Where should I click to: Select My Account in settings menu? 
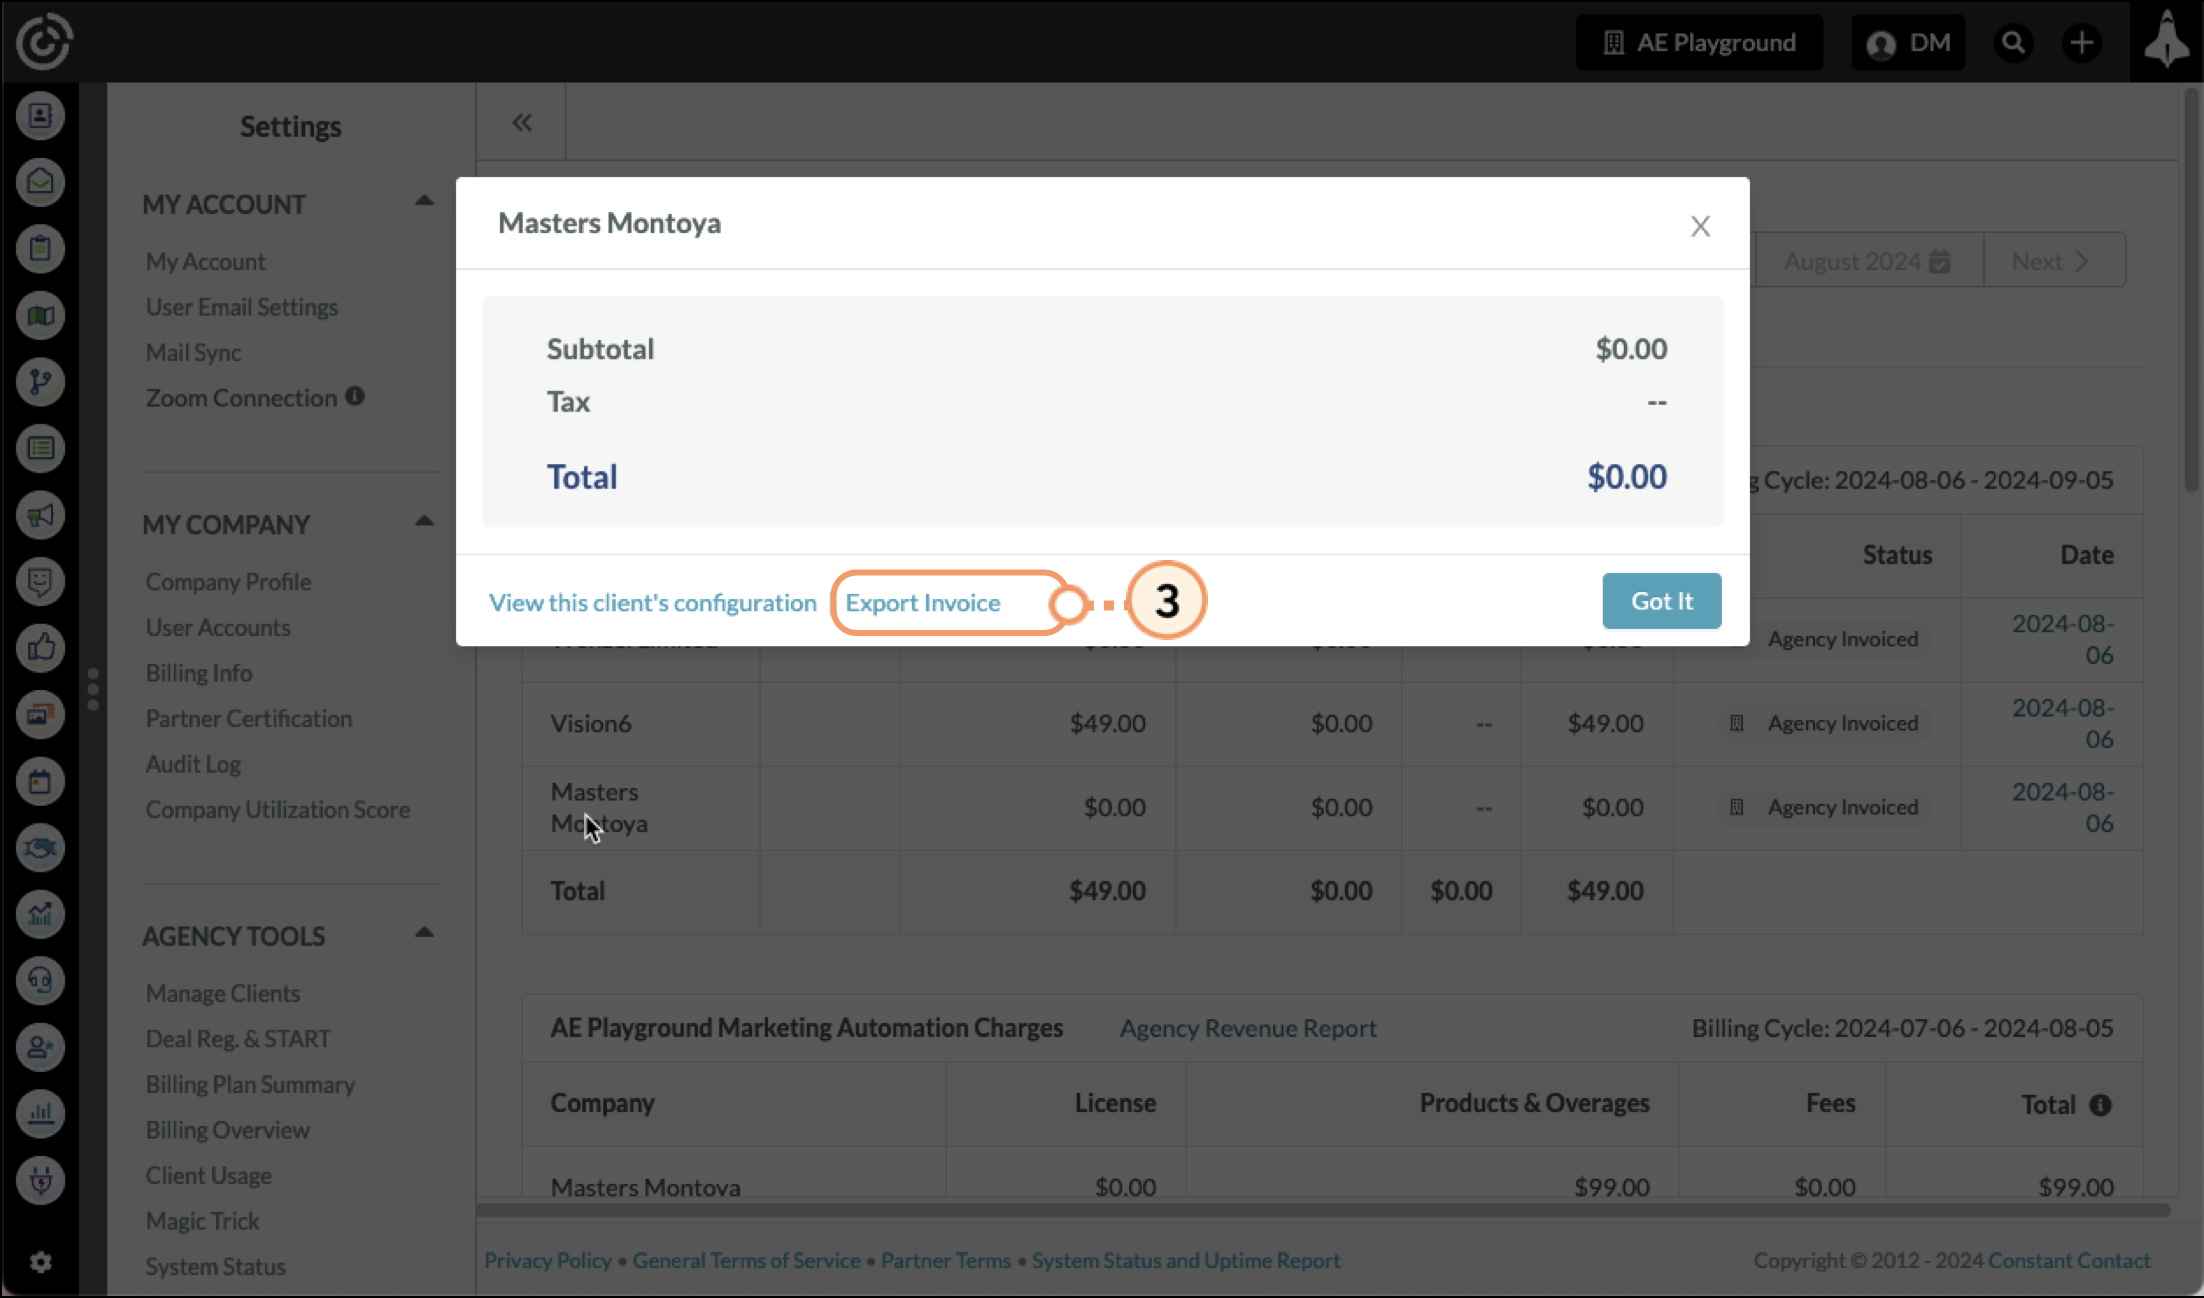205,261
